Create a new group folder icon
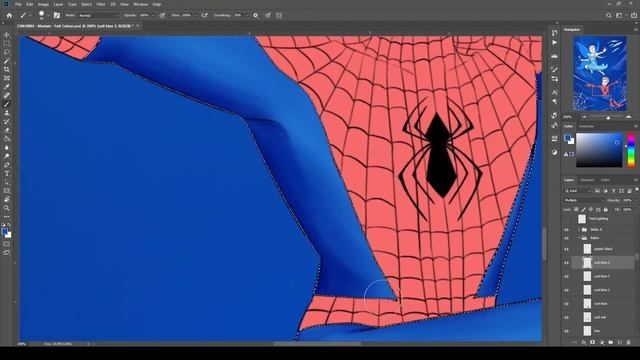This screenshot has width=640, height=360. [611, 342]
